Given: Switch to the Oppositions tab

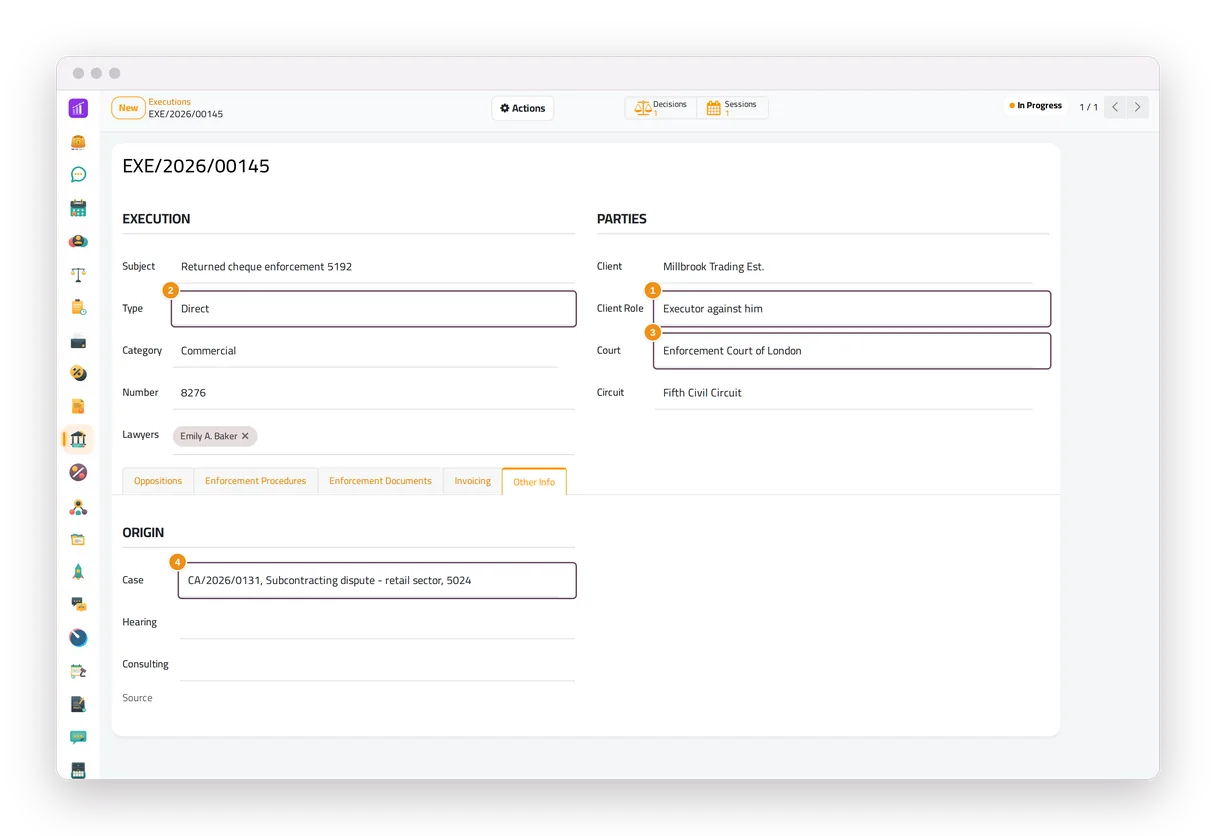Looking at the screenshot, I should (x=158, y=481).
